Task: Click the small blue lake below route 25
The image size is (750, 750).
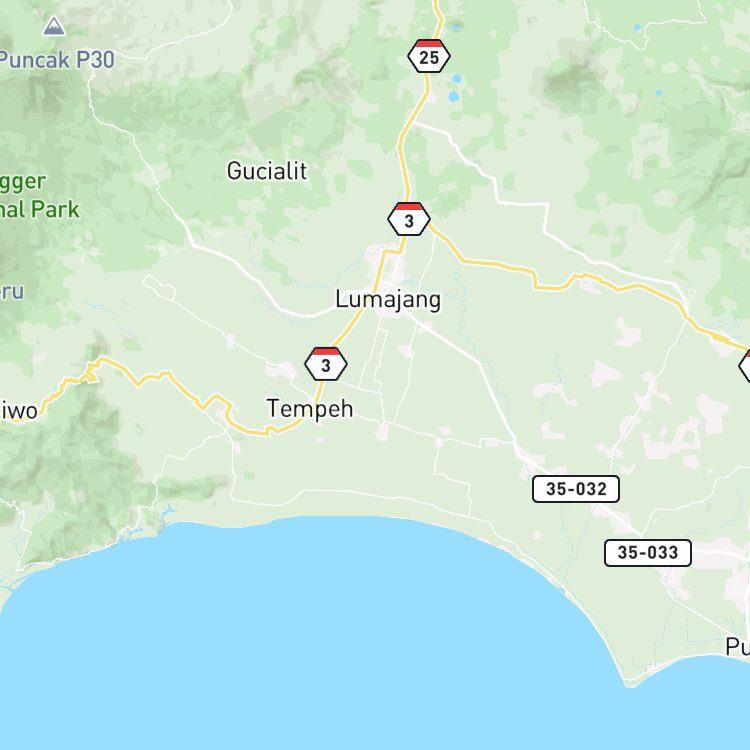Action: 454,97
